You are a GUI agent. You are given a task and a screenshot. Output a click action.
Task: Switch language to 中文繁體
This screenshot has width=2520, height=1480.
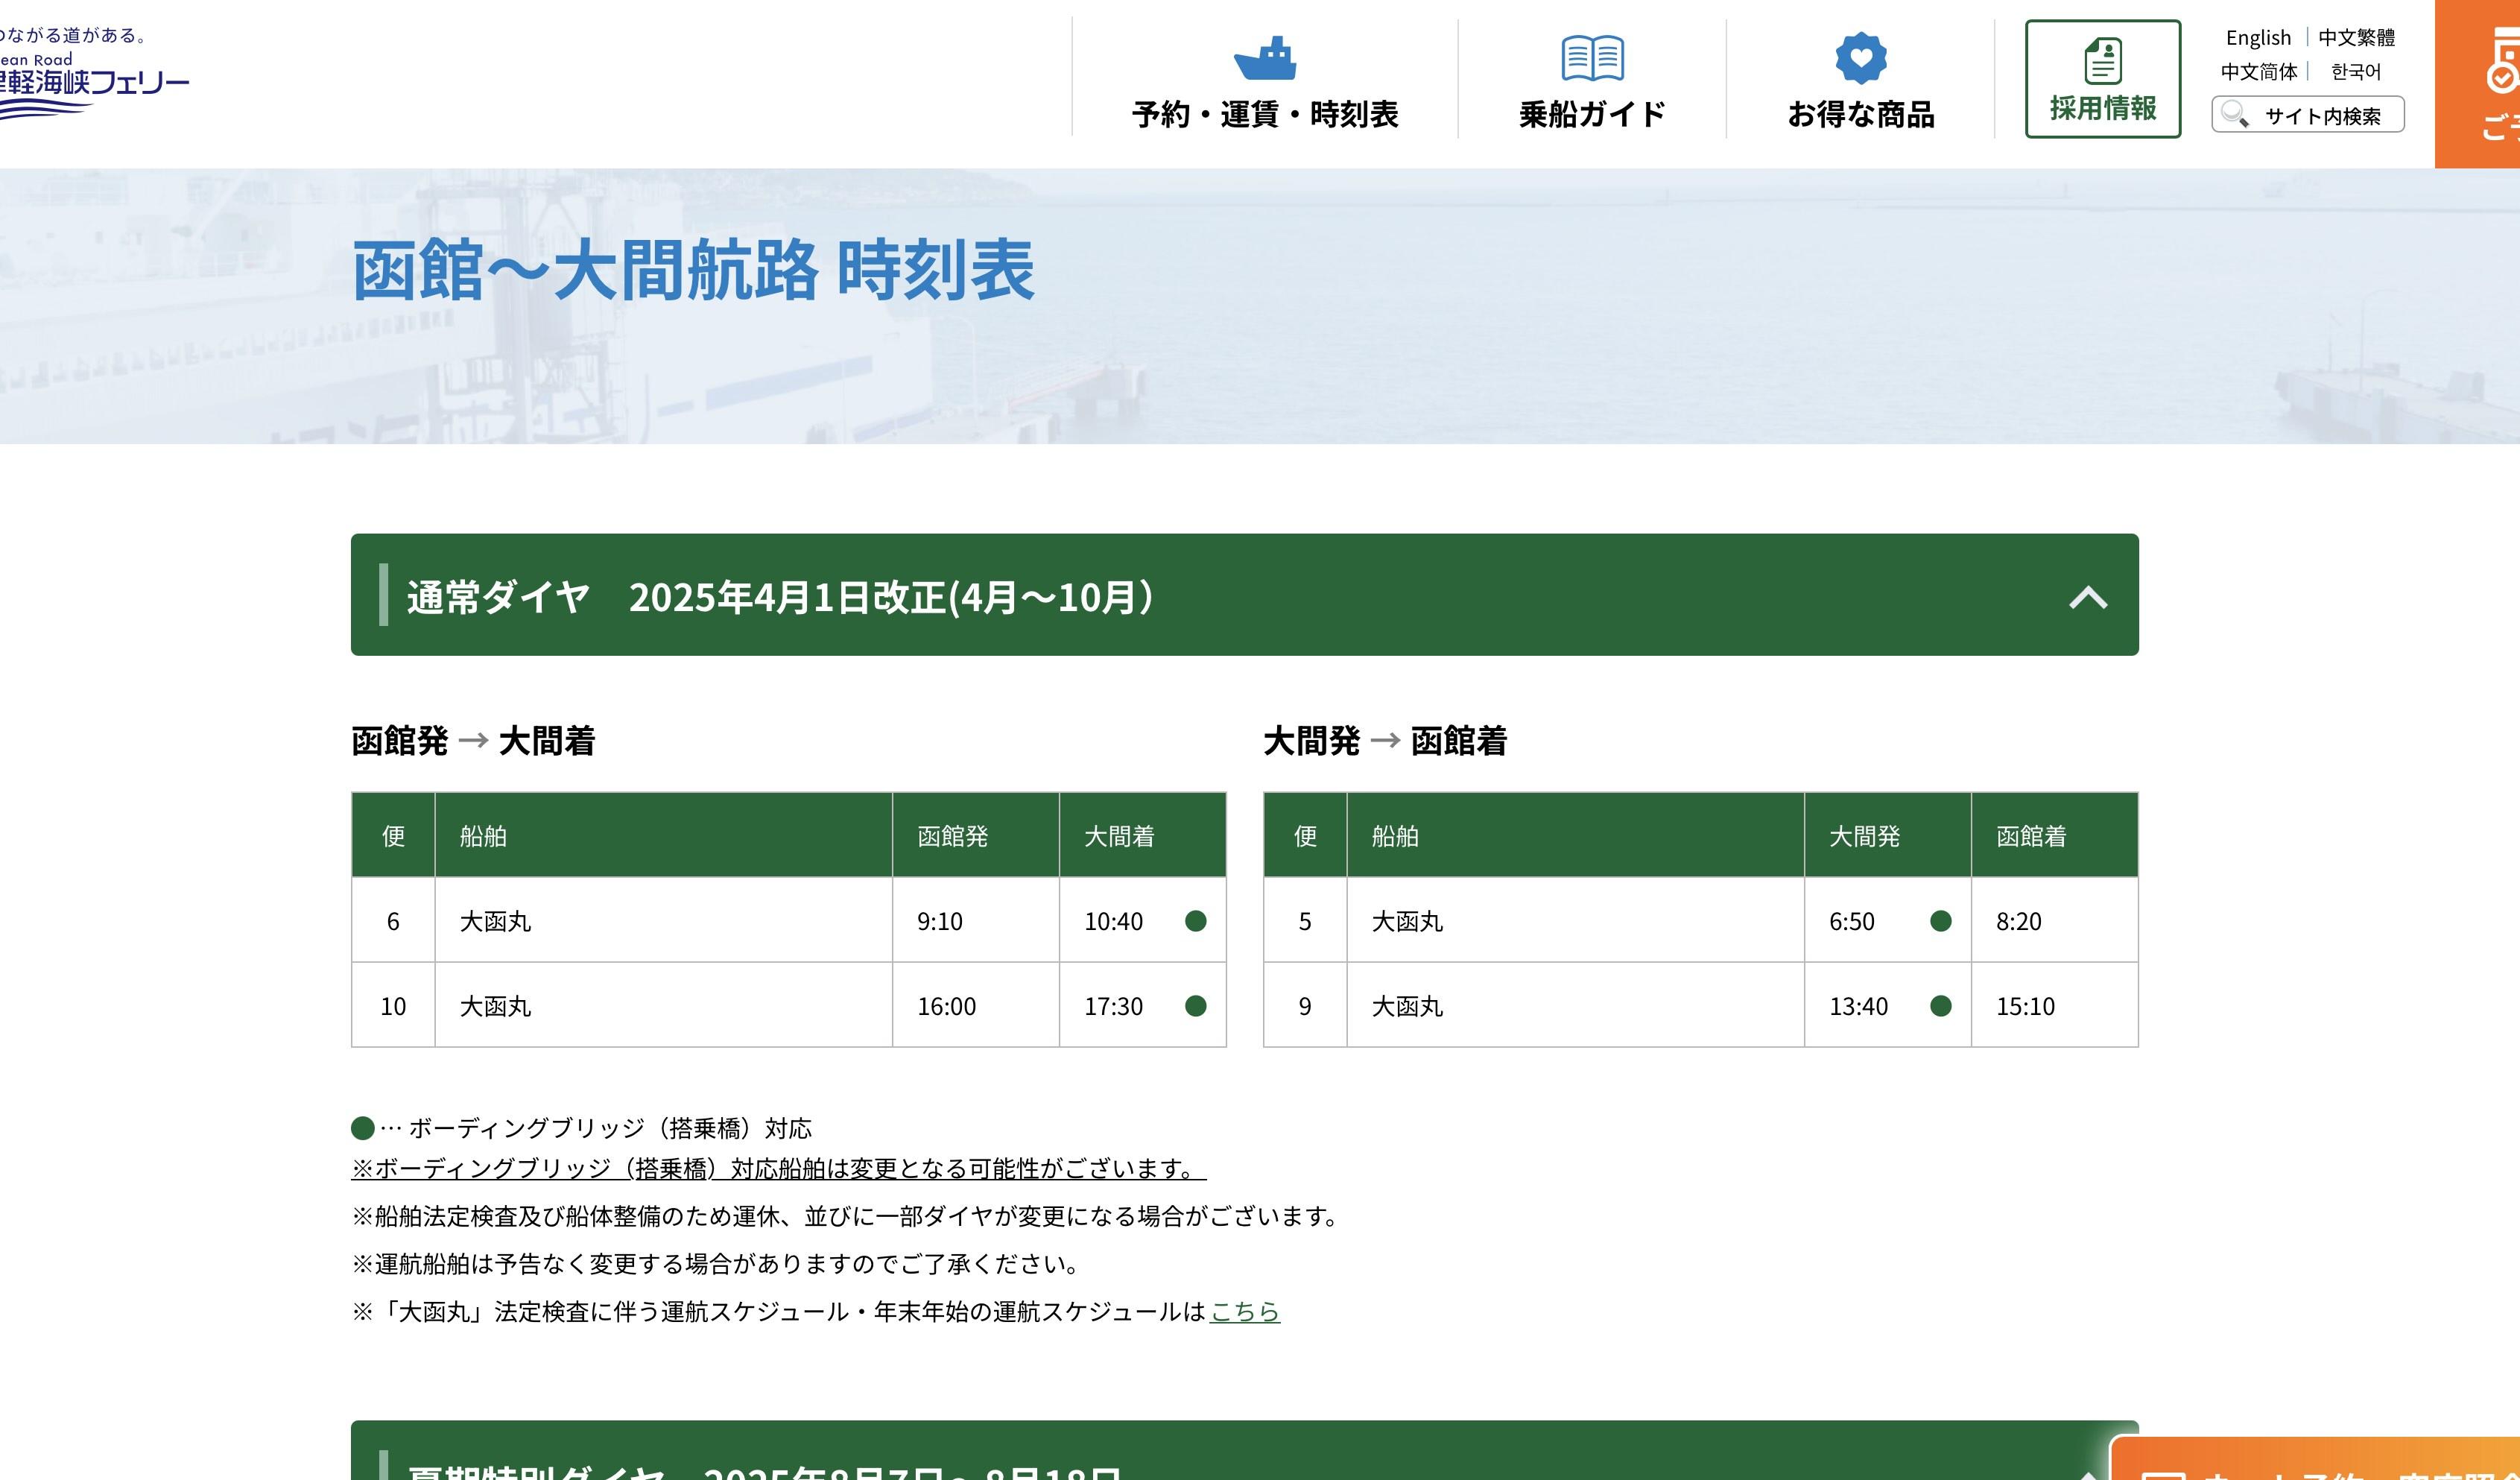[x=2356, y=38]
